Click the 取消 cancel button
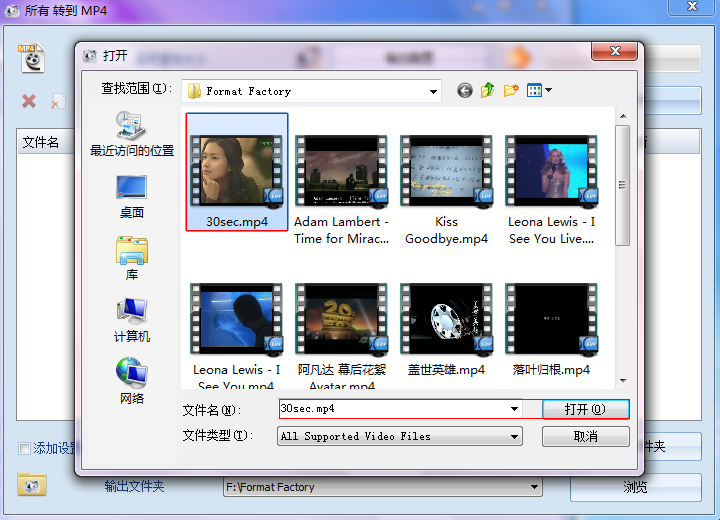Viewport: 720px width, 520px height. click(x=585, y=436)
